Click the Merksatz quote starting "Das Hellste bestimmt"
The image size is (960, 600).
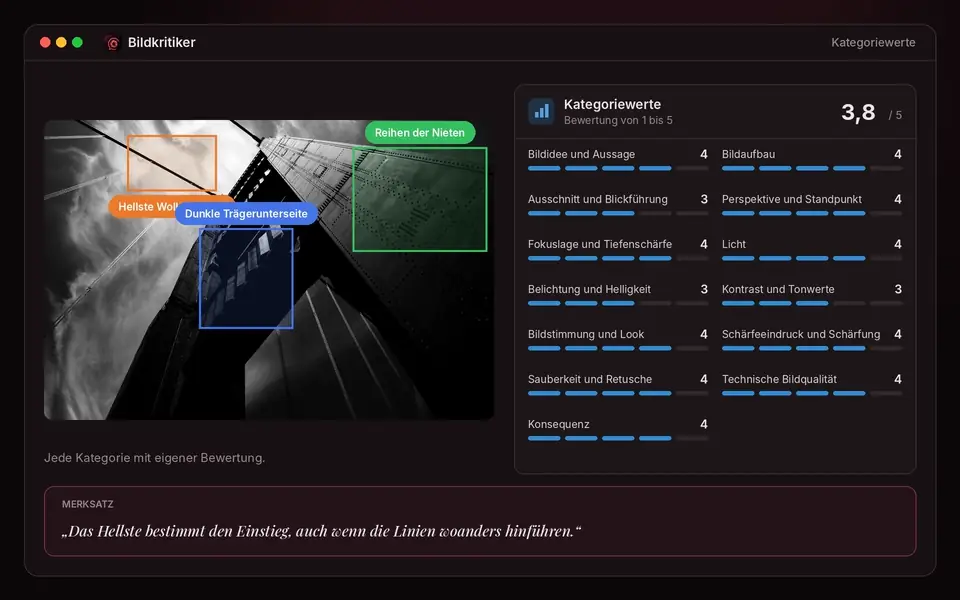(321, 531)
